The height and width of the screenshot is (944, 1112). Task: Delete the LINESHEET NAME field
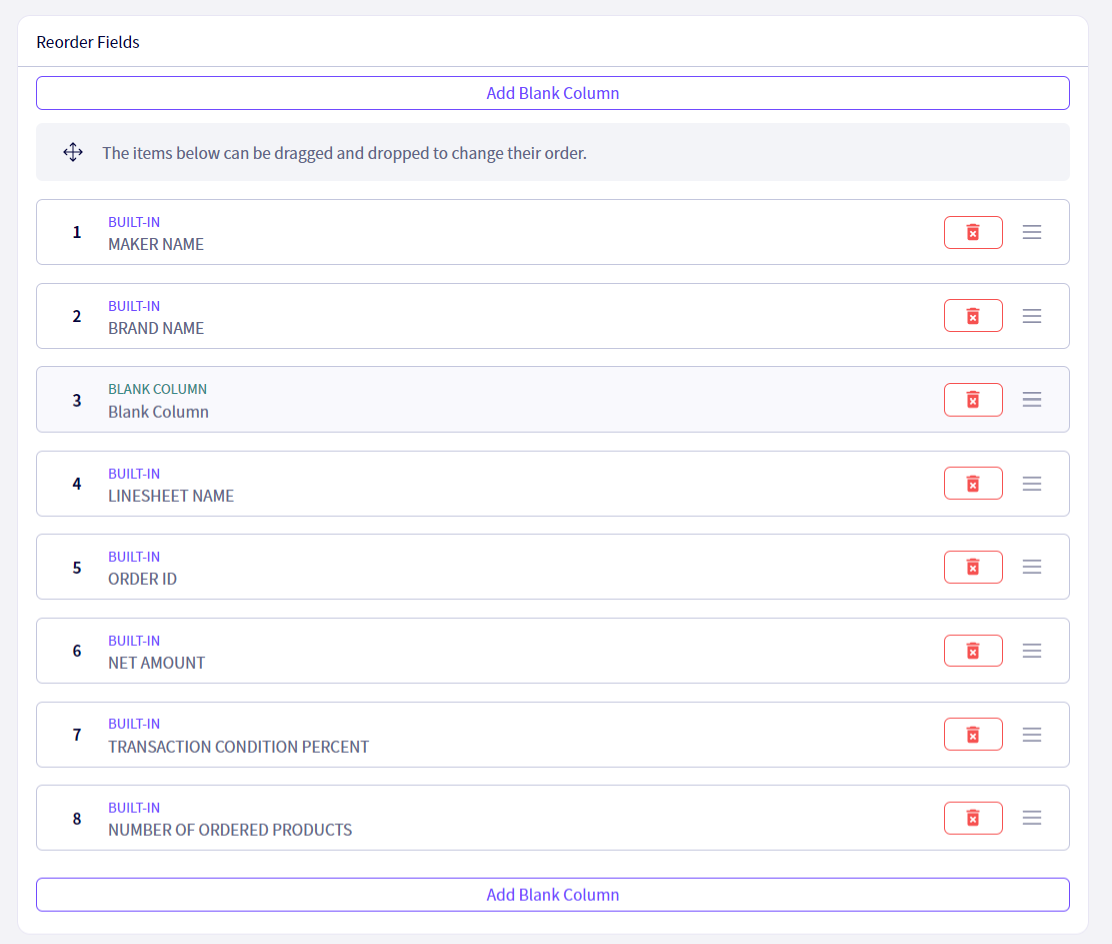pyautogui.click(x=973, y=484)
